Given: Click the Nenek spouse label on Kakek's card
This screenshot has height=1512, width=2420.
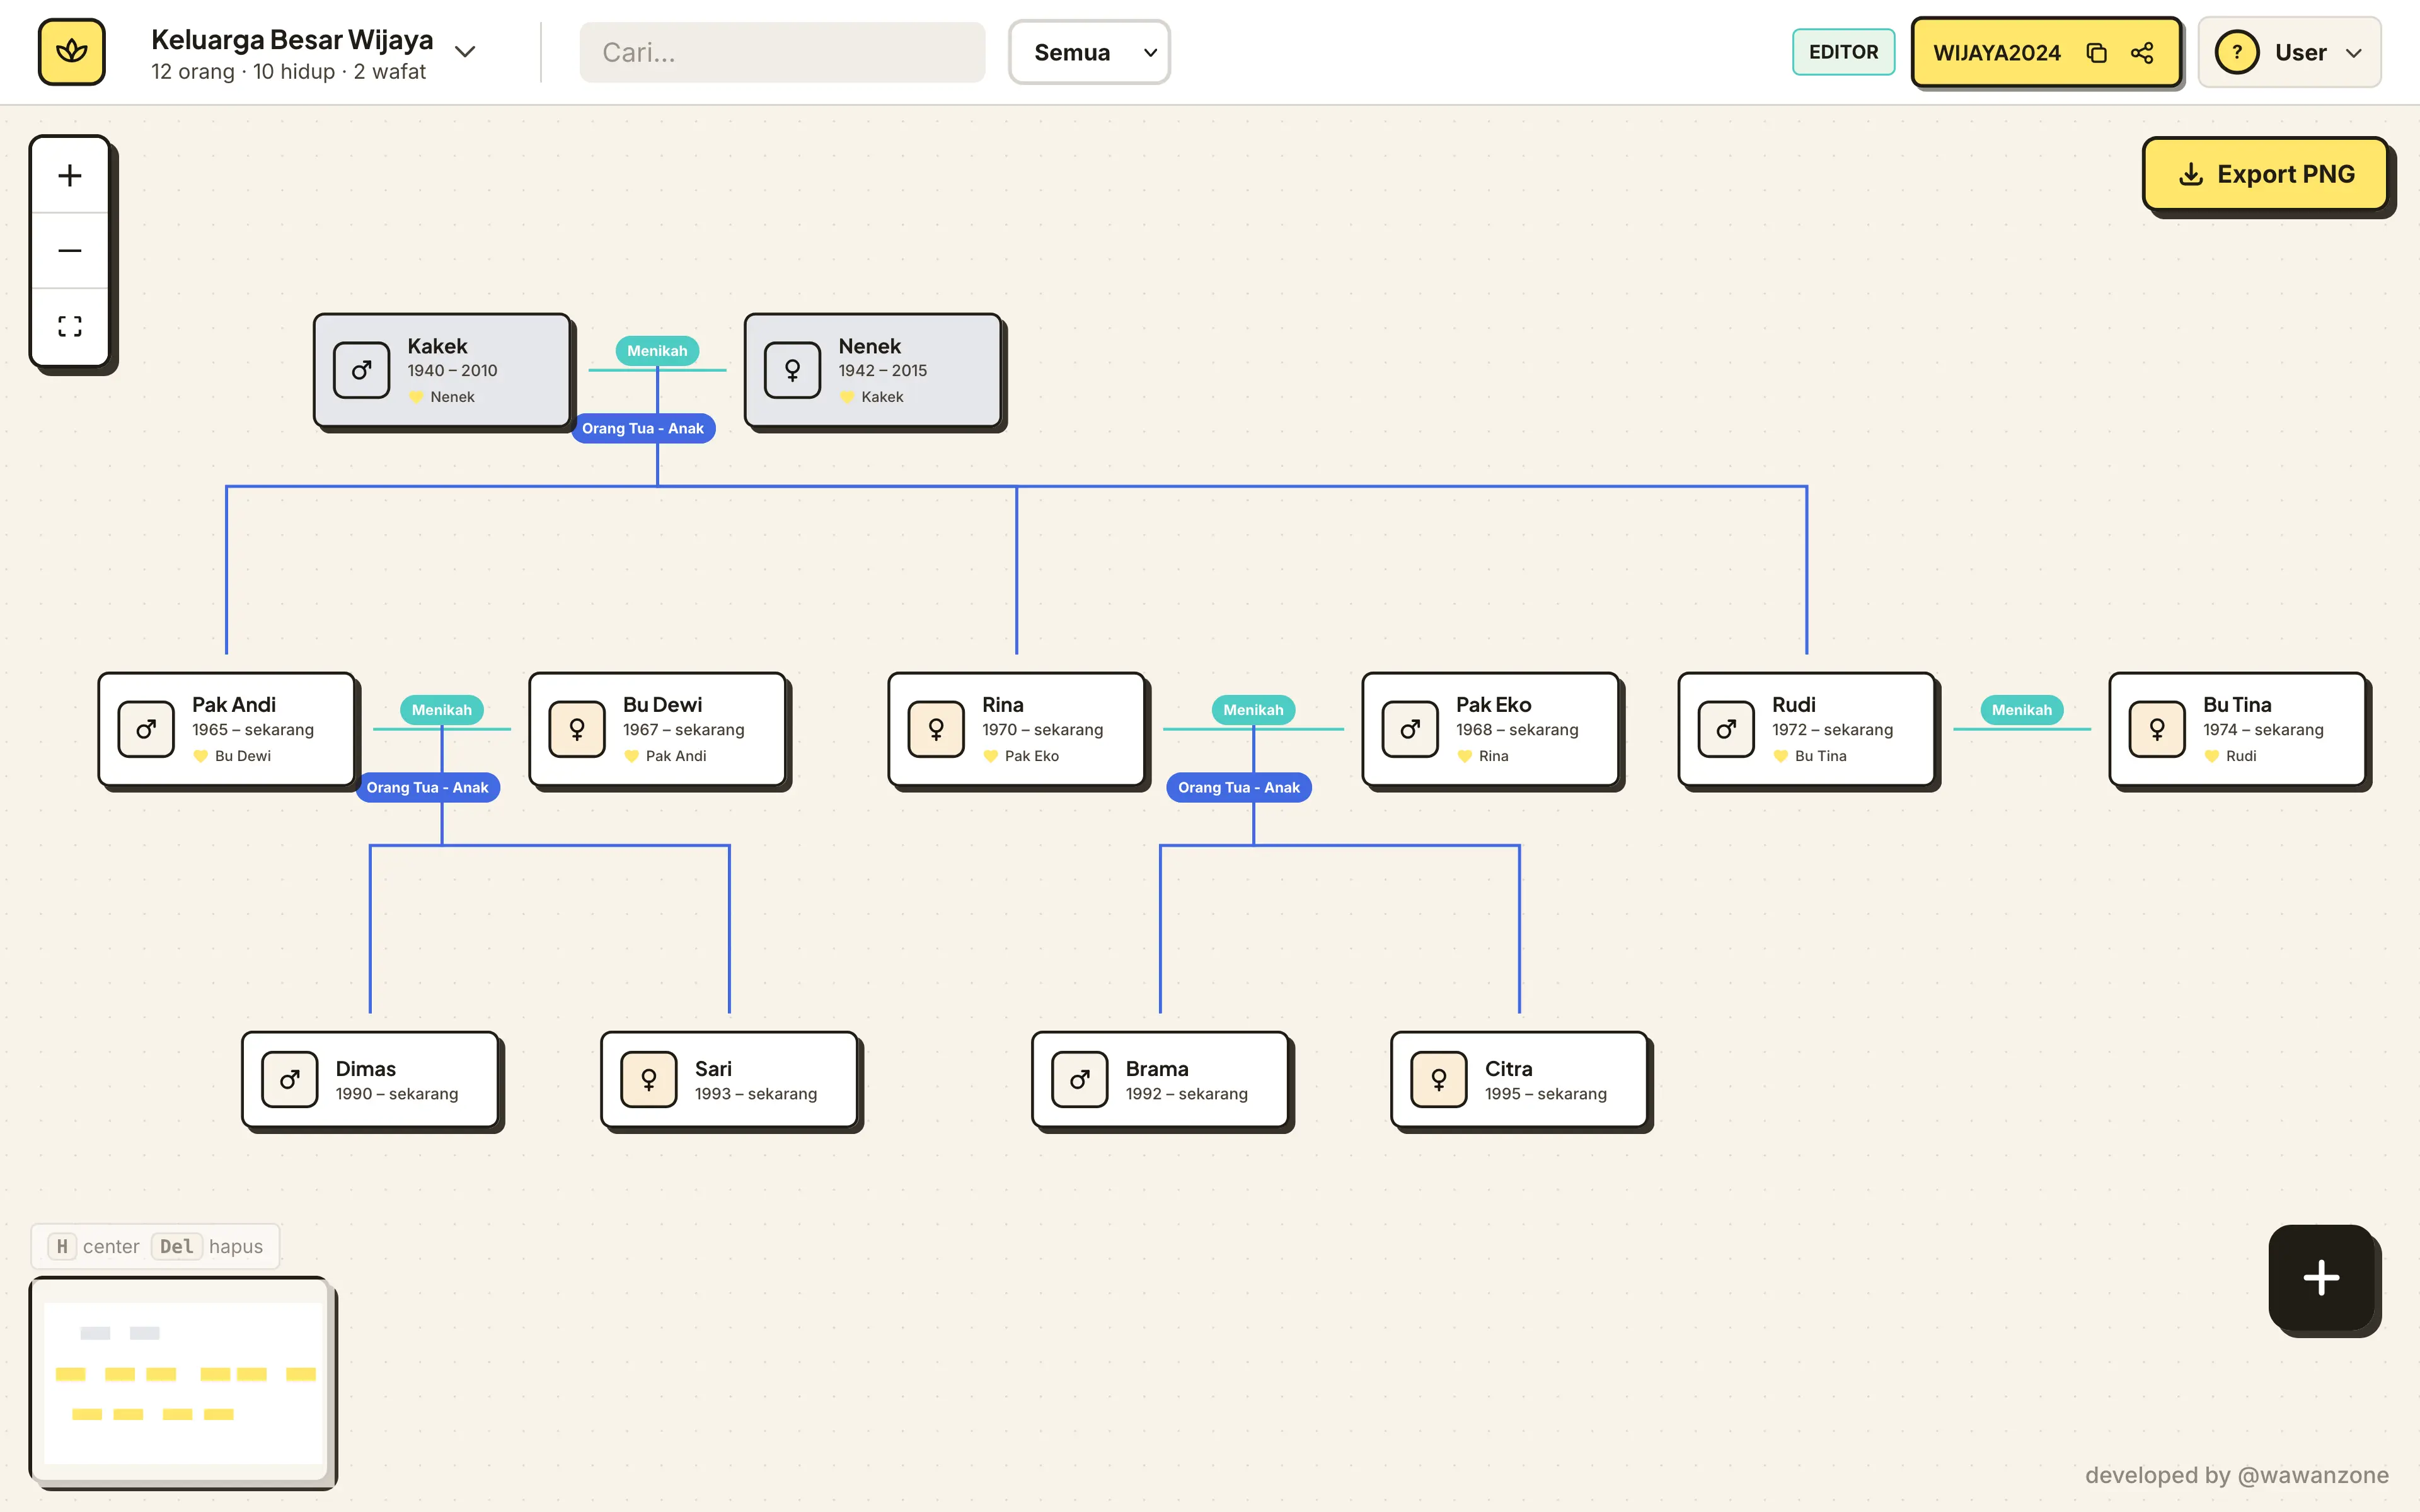Looking at the screenshot, I should coord(442,397).
